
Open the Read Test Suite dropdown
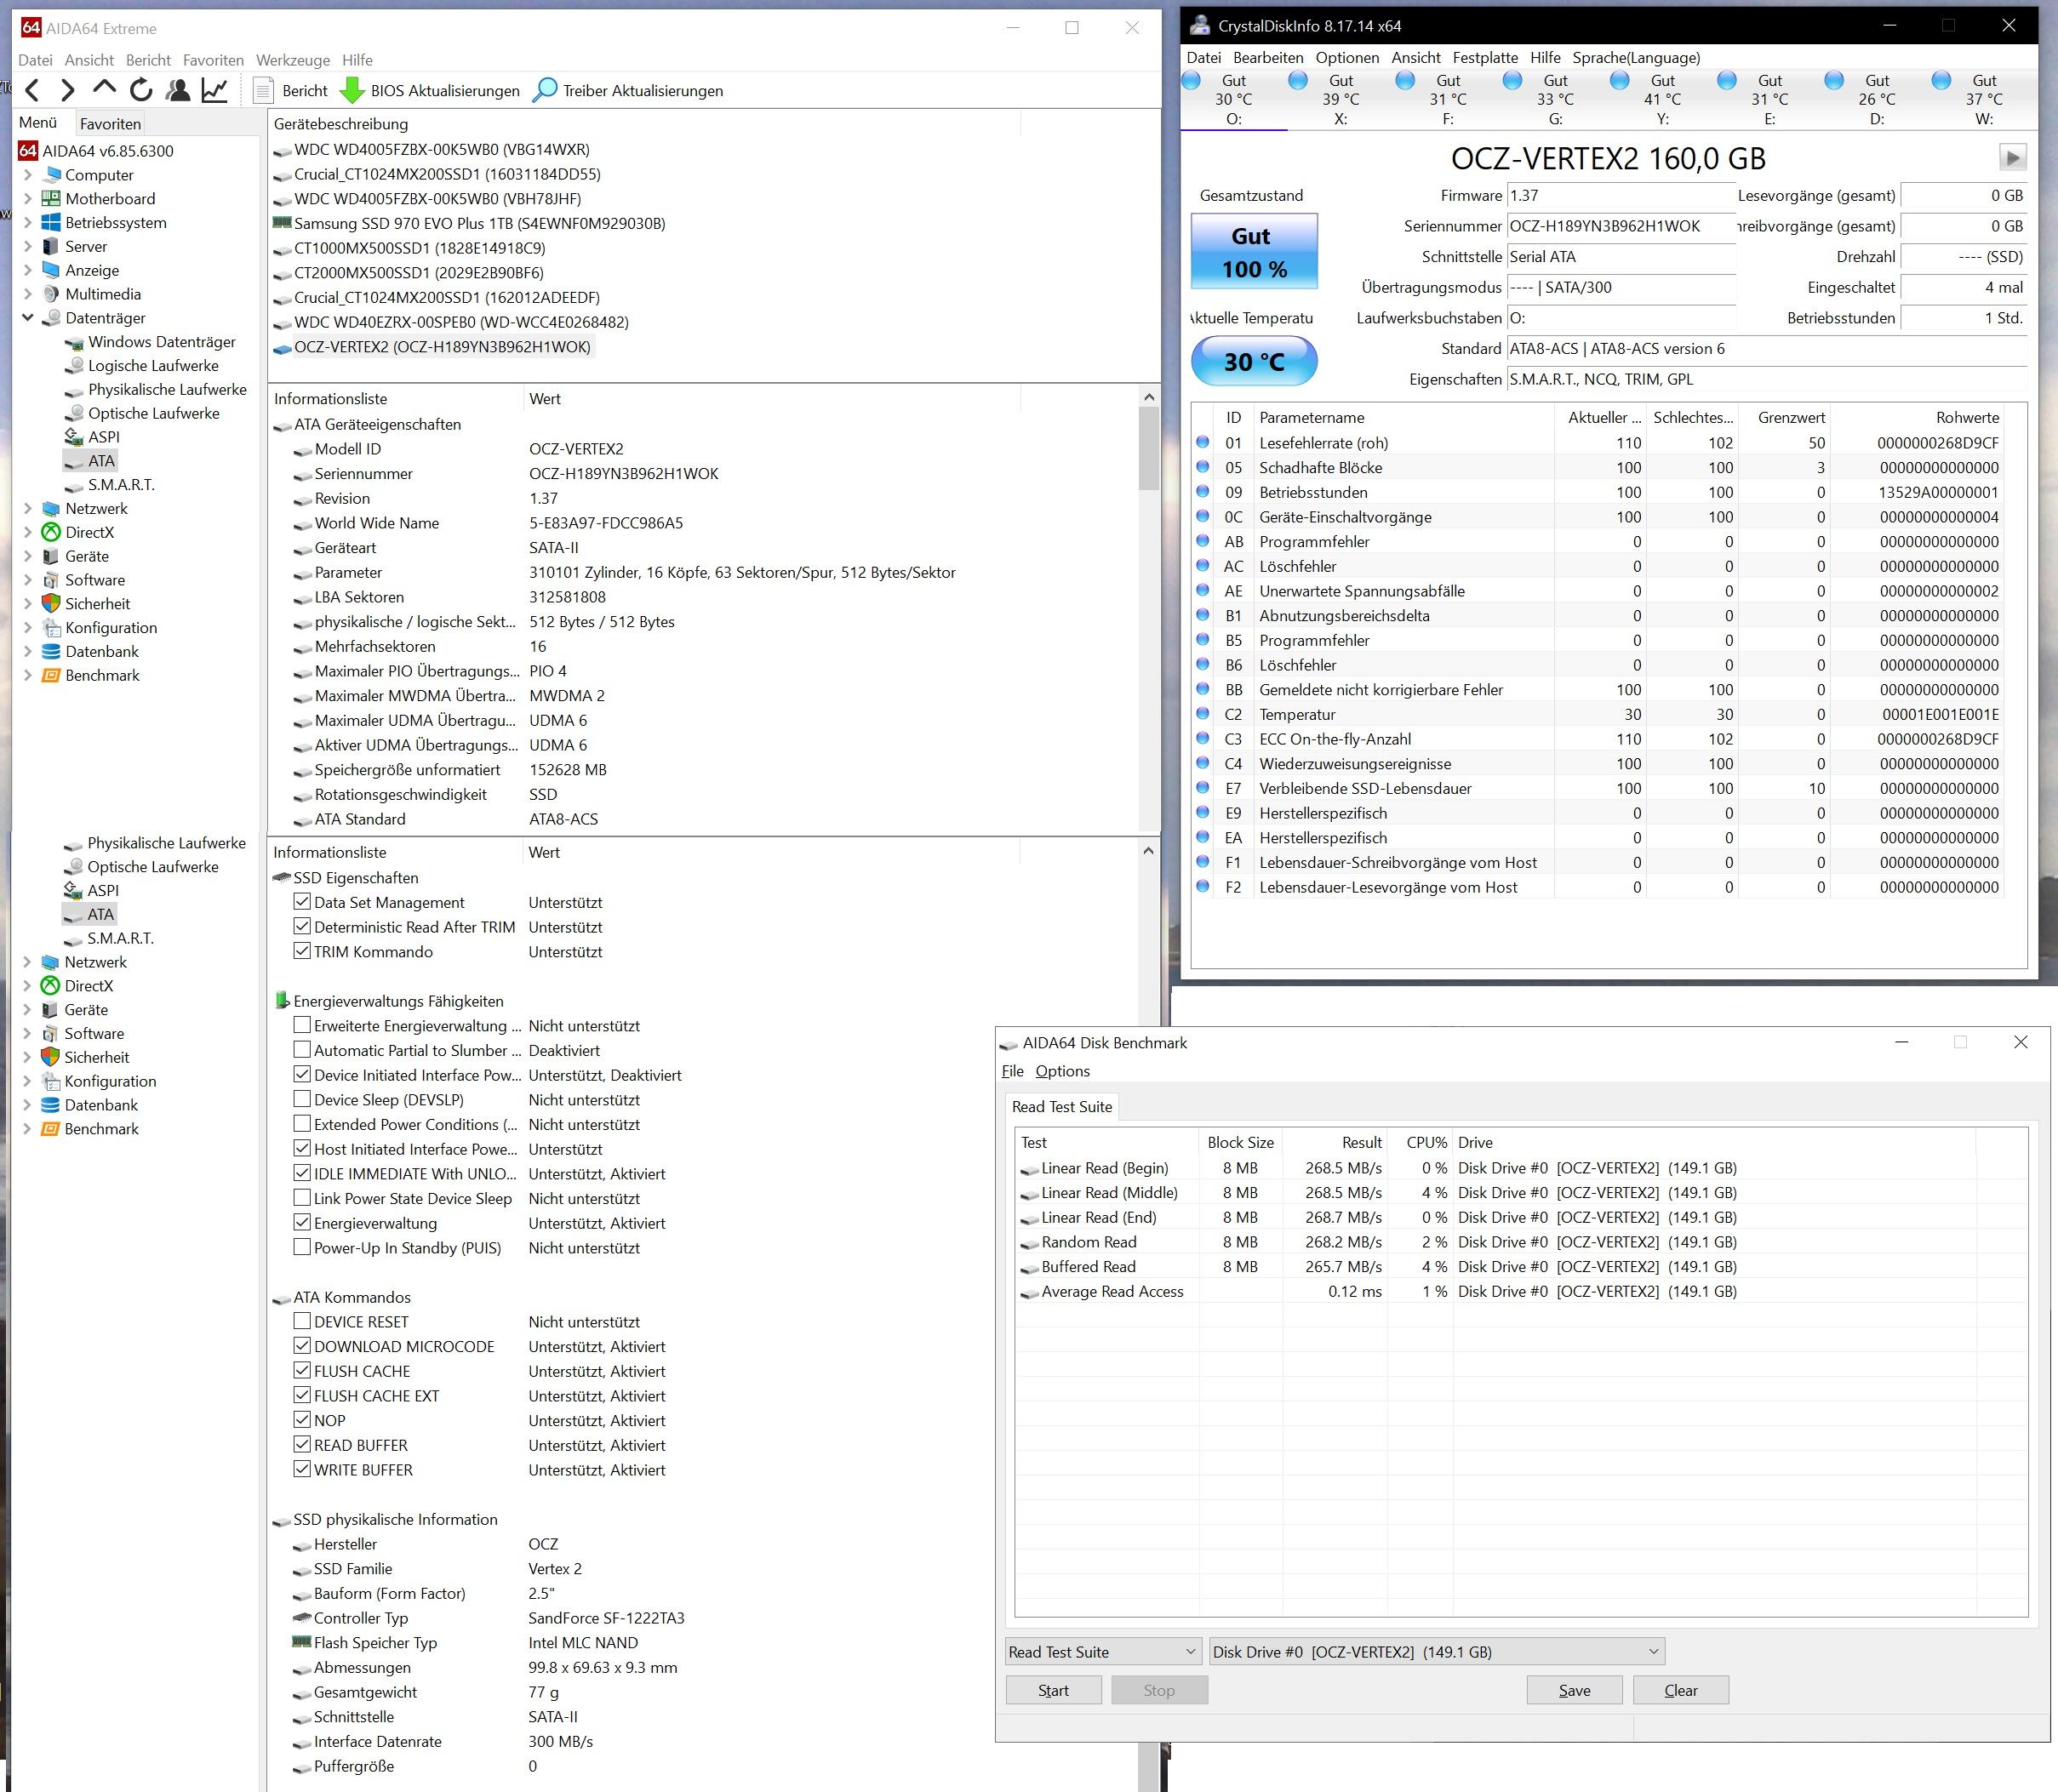pos(1103,1652)
